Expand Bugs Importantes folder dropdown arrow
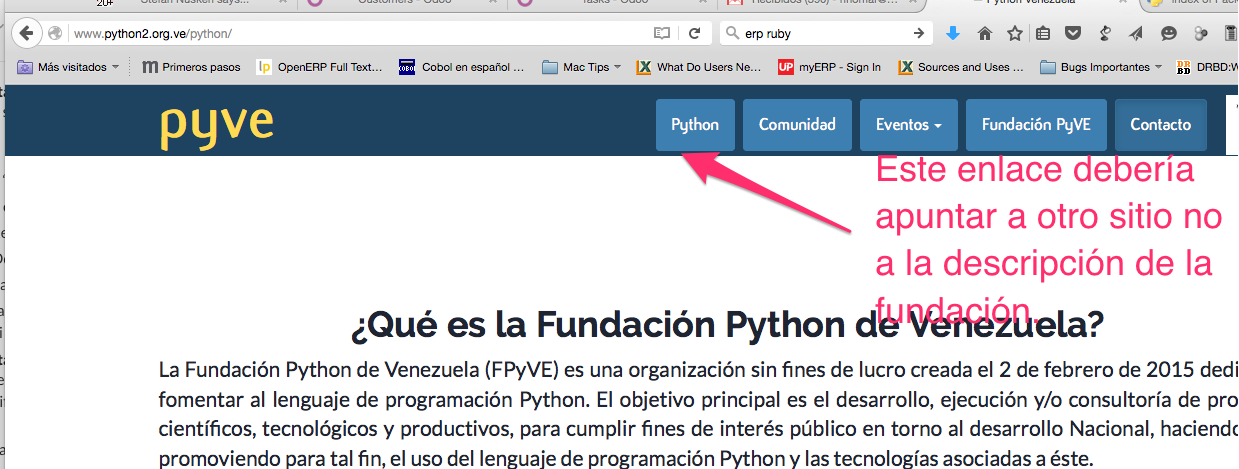Screen dimensions: 1239x469 1158,67
